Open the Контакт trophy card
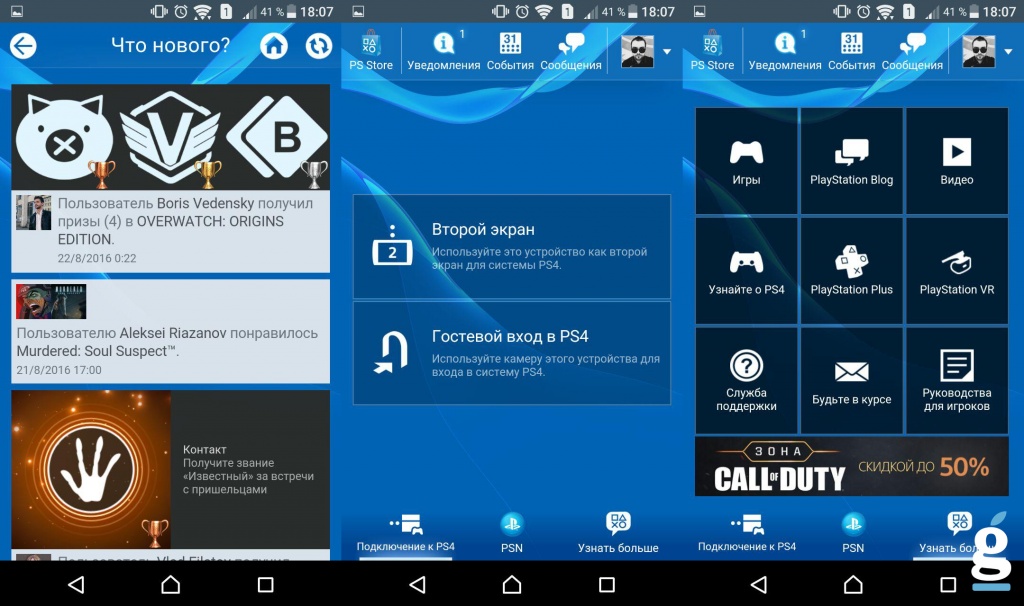1024x606 pixels. [170, 470]
